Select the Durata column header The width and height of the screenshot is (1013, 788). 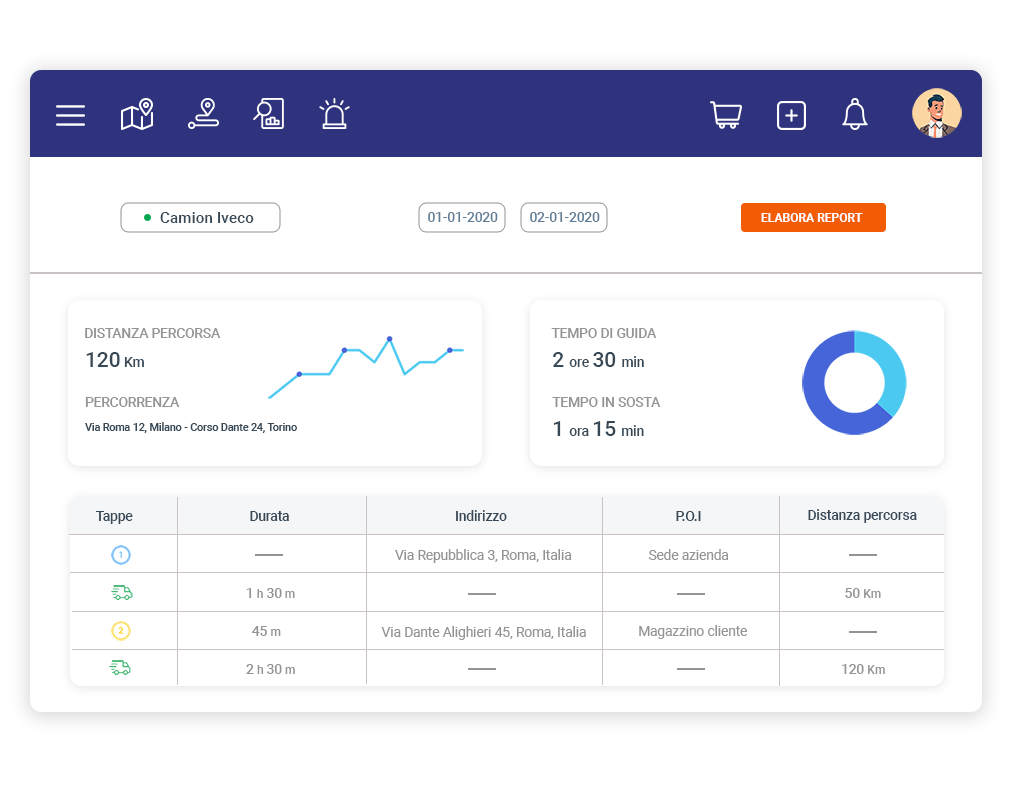(269, 516)
